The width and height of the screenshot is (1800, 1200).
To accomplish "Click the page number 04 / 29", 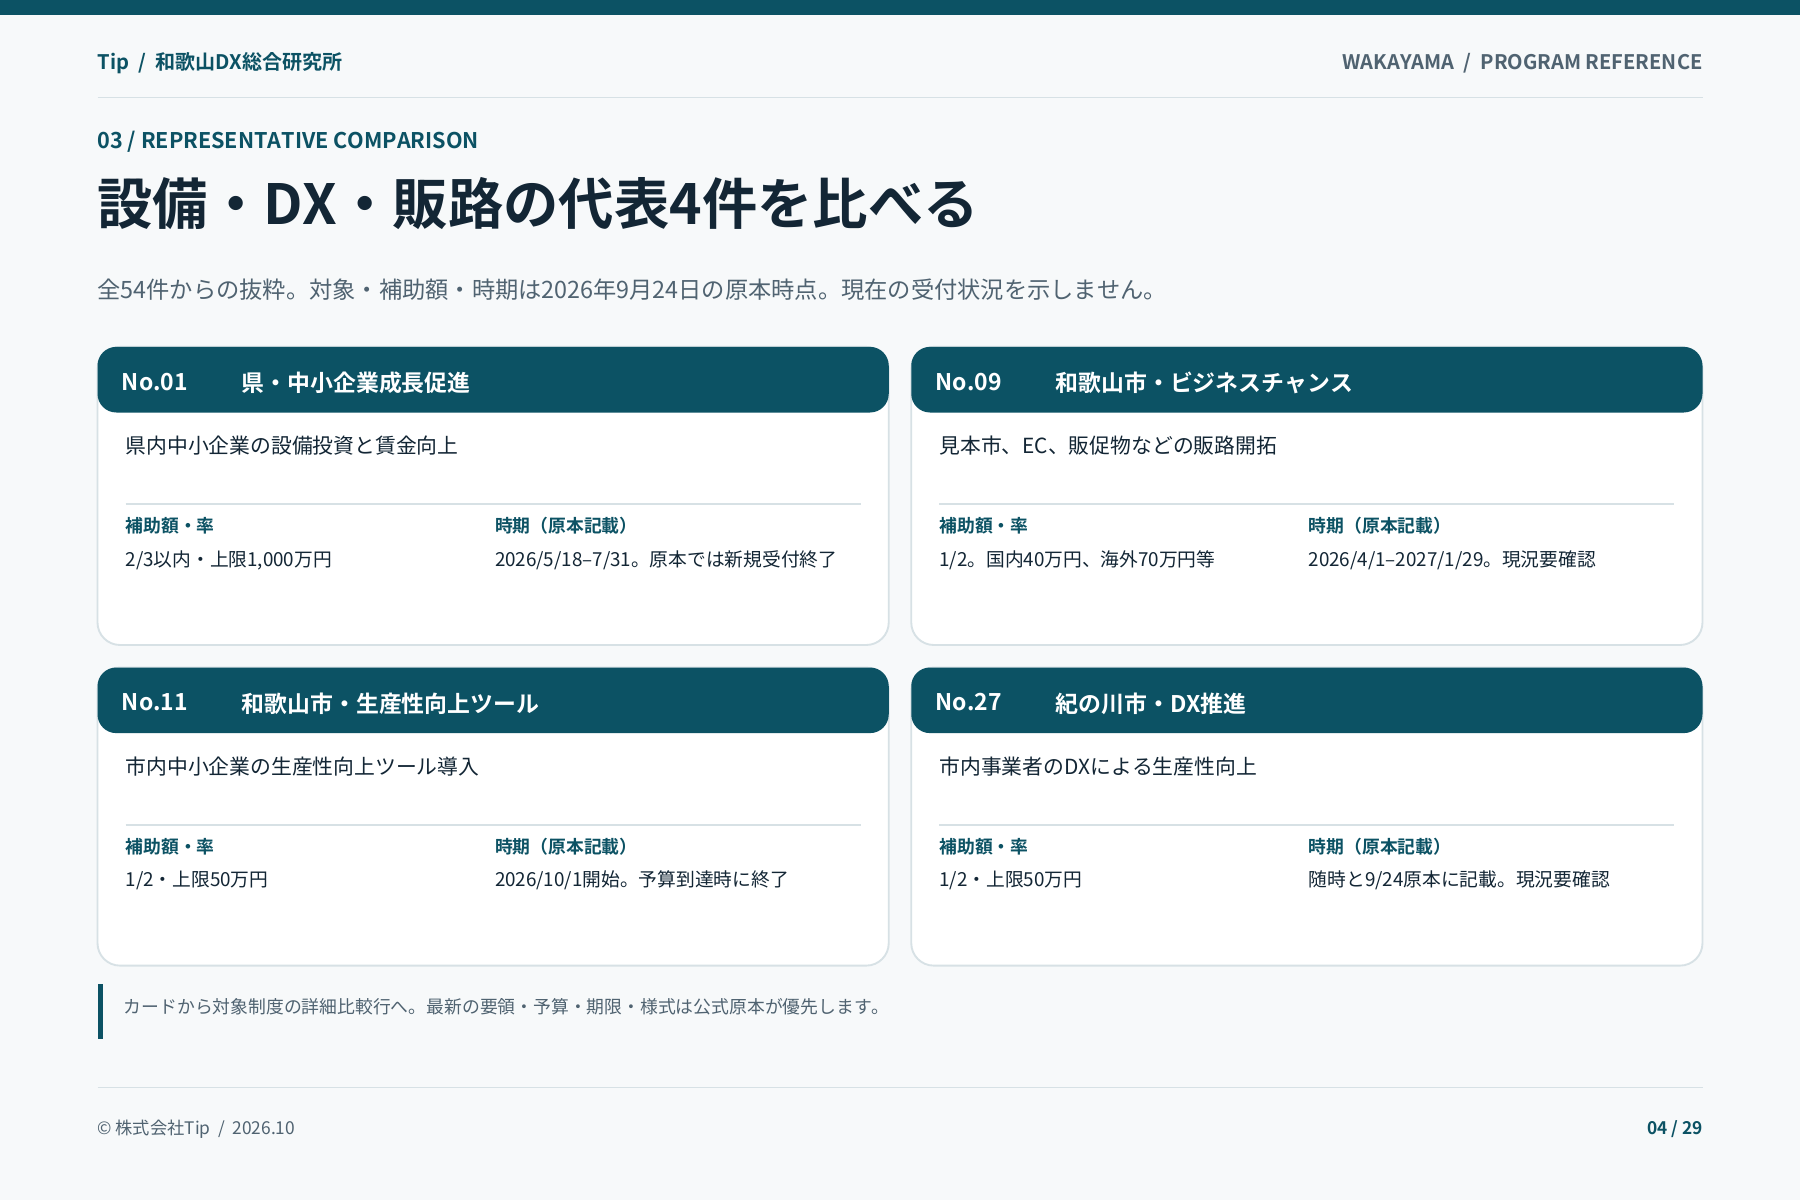I will [x=1674, y=1128].
